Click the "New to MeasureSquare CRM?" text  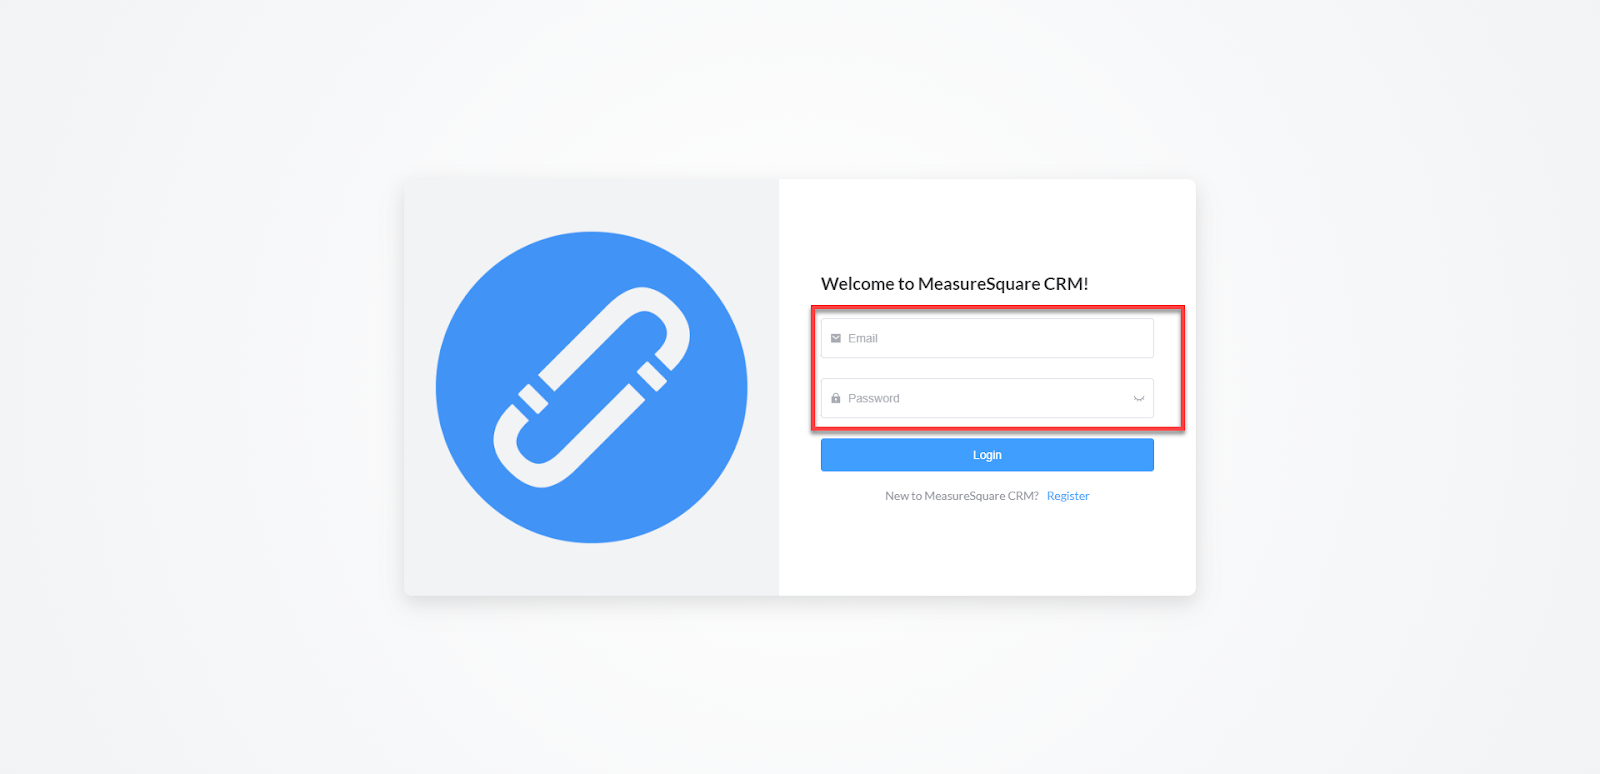click(962, 496)
